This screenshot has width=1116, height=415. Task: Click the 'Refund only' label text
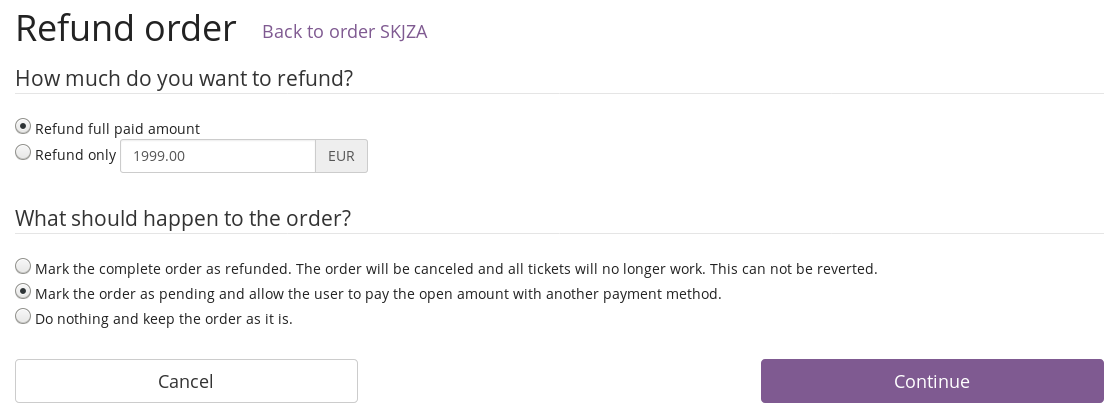[75, 155]
